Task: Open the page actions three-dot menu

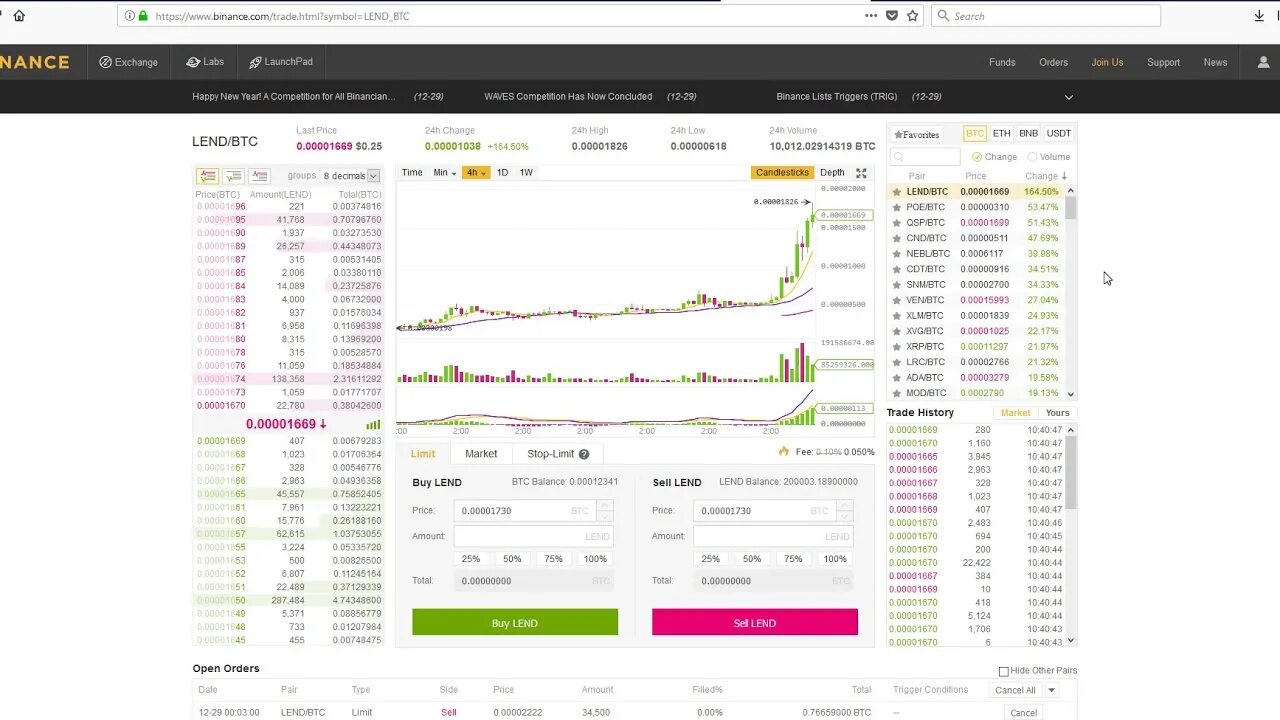Action: (871, 16)
